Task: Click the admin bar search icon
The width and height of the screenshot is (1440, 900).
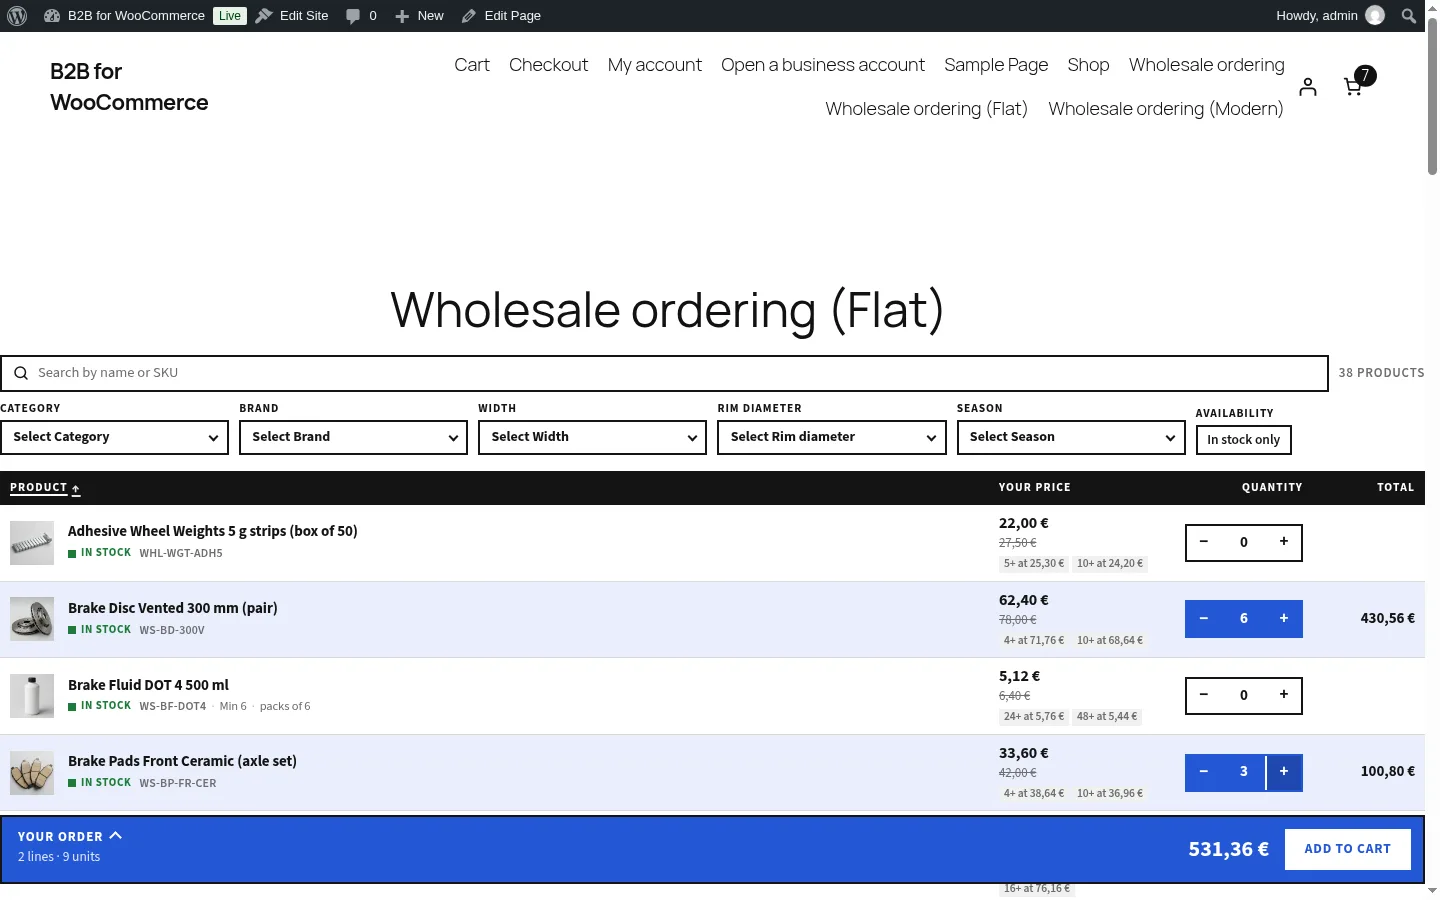Action: pos(1409,16)
